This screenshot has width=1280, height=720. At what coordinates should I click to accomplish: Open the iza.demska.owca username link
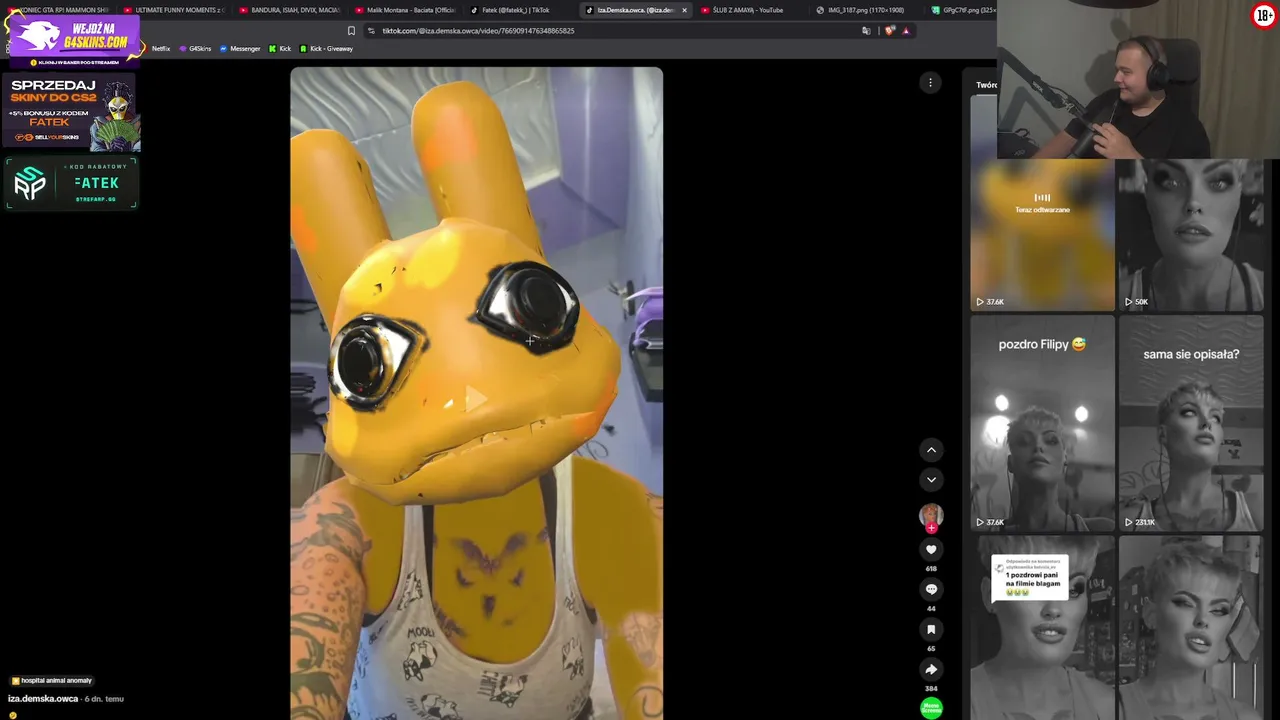[x=43, y=699]
